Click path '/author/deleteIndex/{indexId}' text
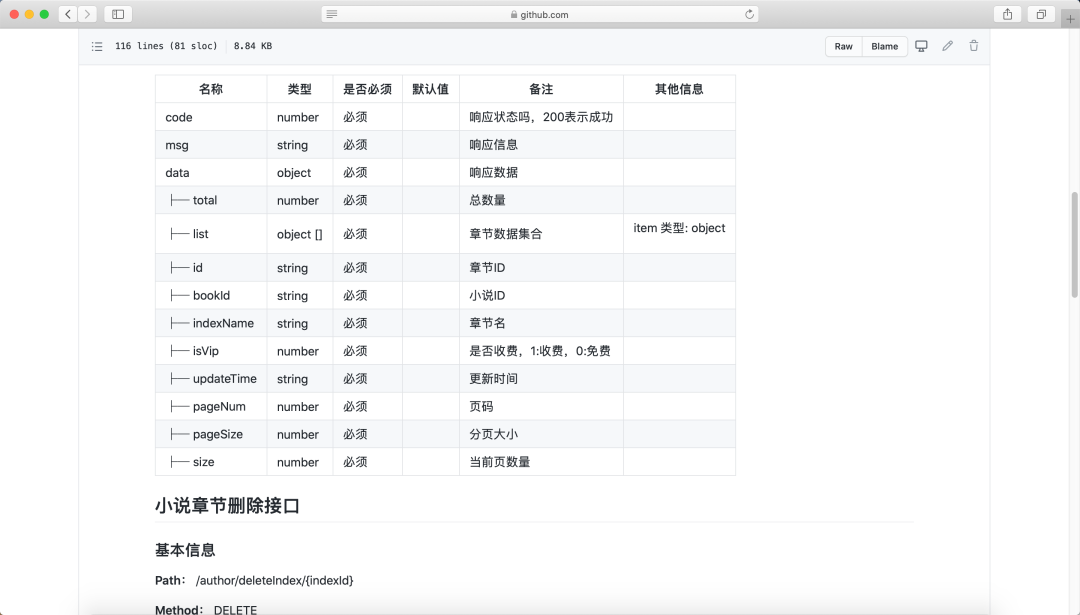Image resolution: width=1080 pixels, height=615 pixels. pos(274,581)
